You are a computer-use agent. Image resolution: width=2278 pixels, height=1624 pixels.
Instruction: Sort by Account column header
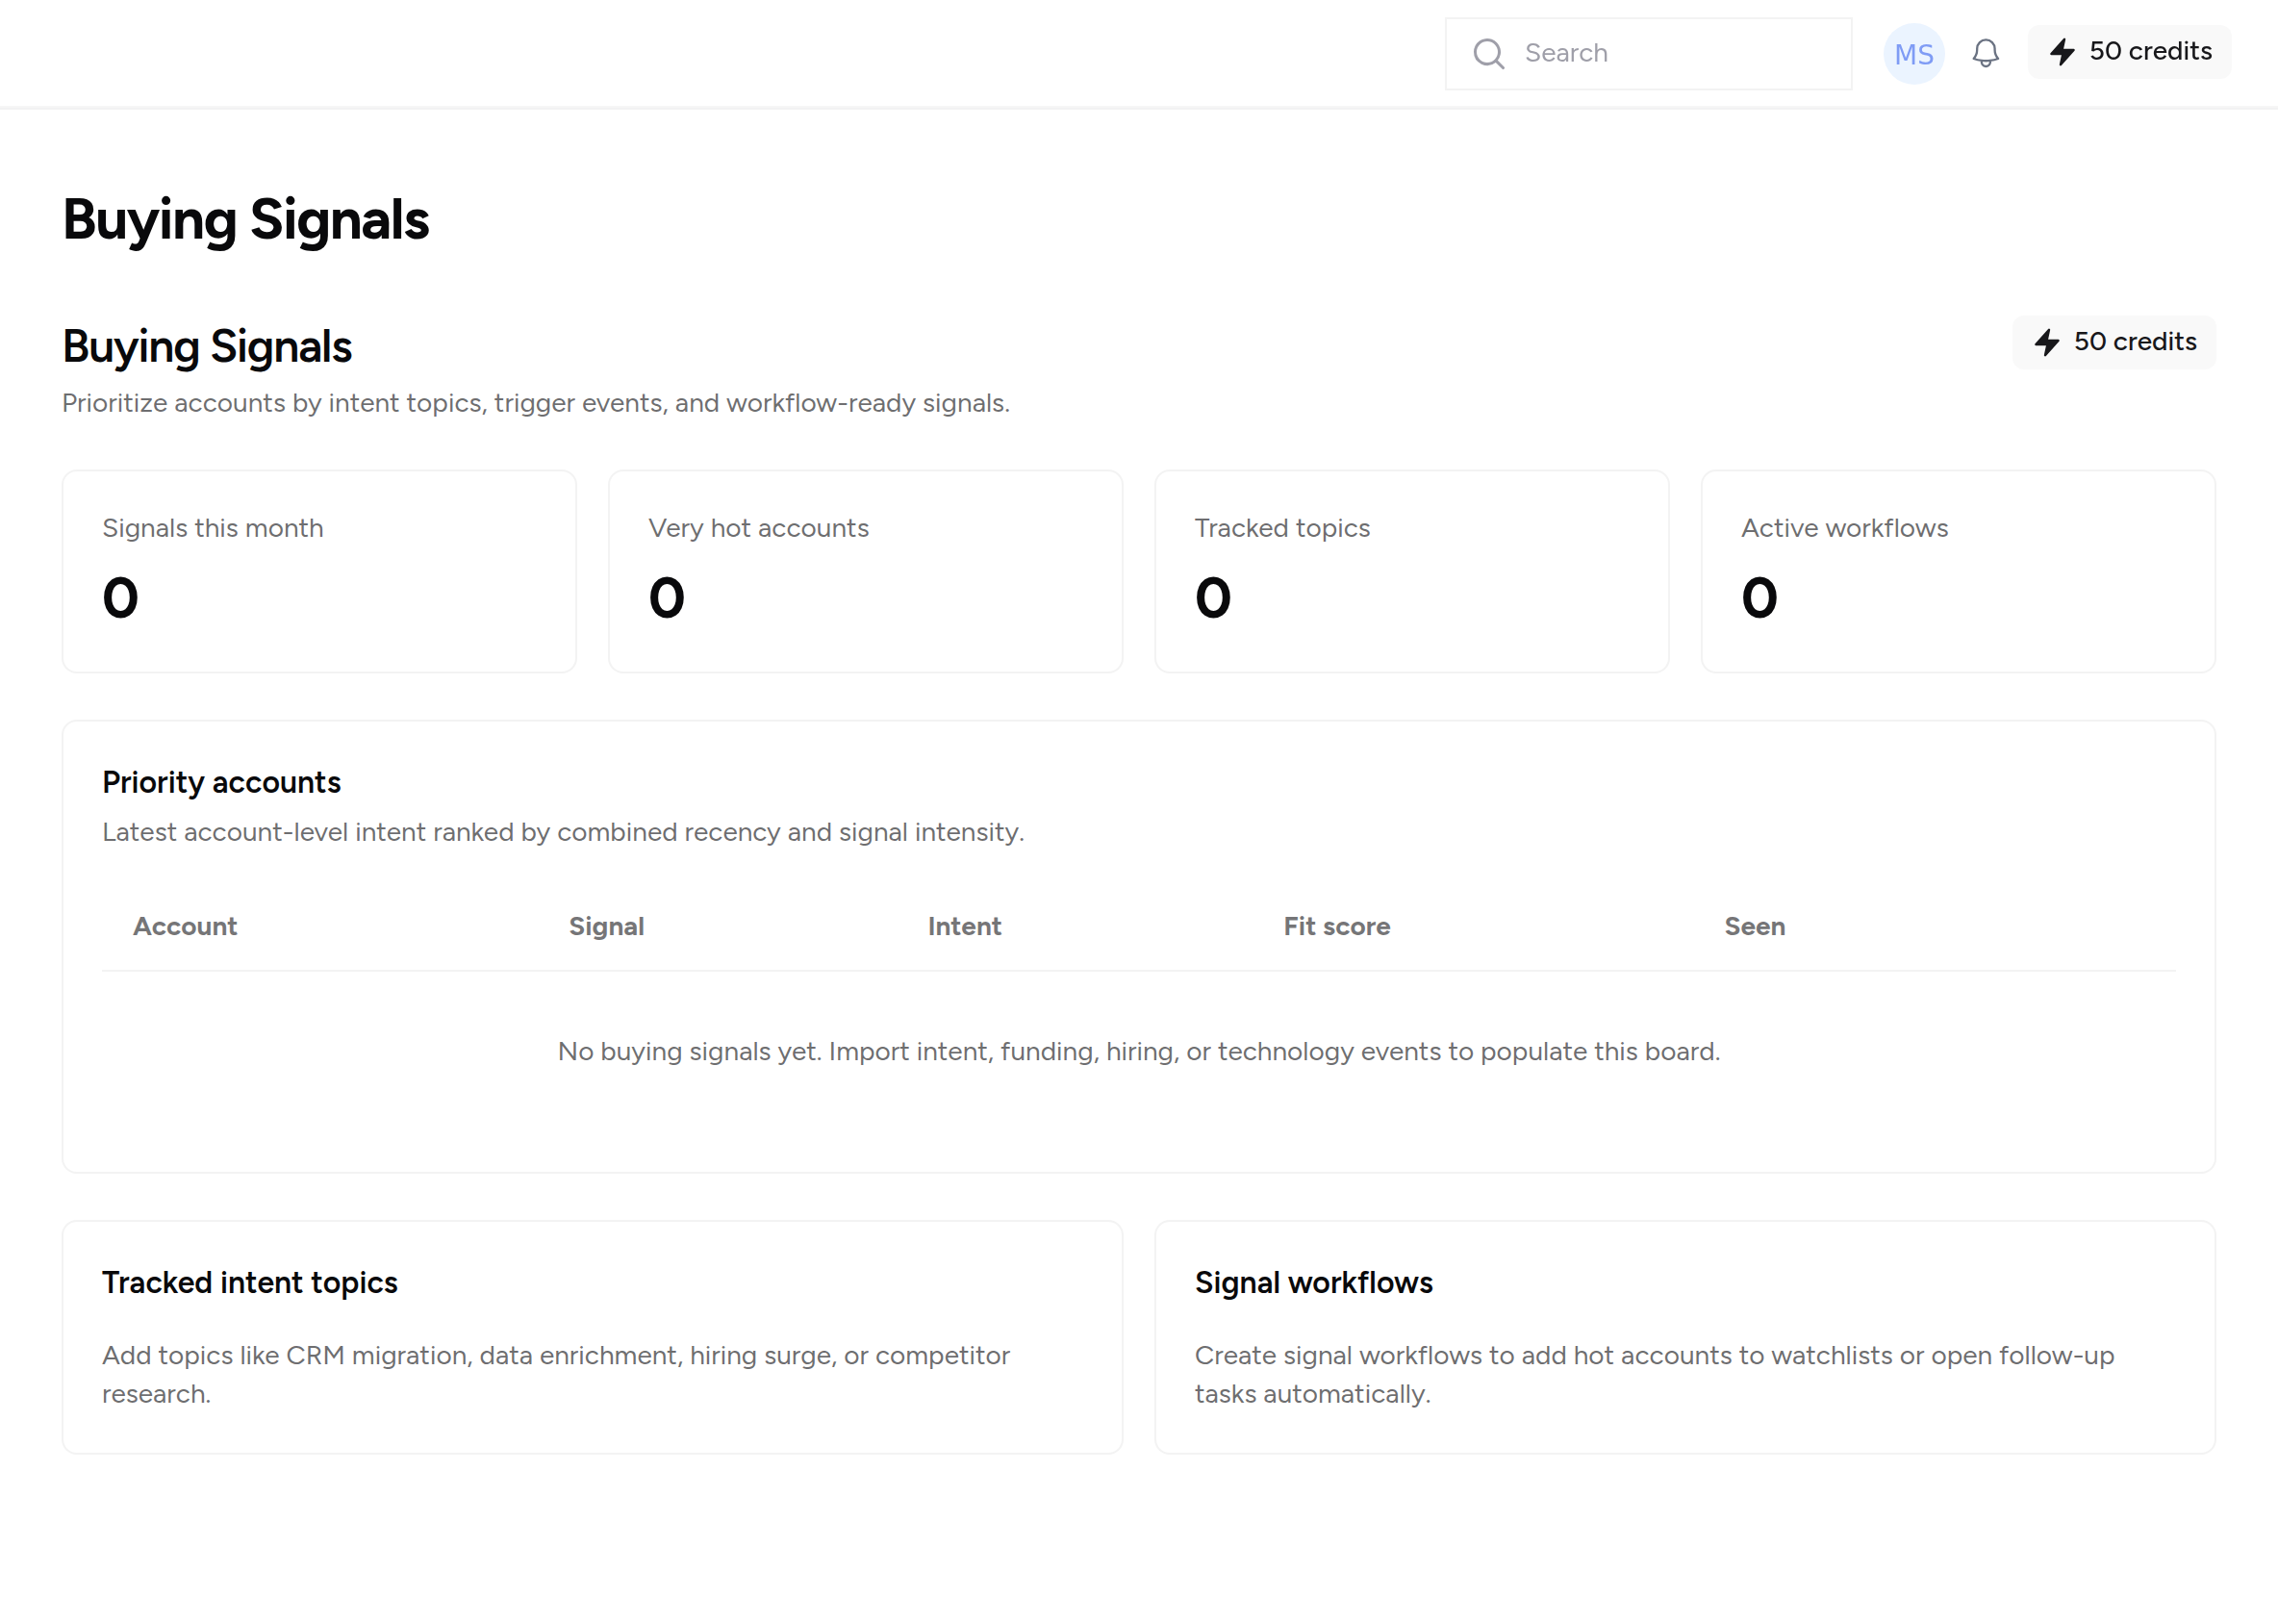(x=185, y=926)
